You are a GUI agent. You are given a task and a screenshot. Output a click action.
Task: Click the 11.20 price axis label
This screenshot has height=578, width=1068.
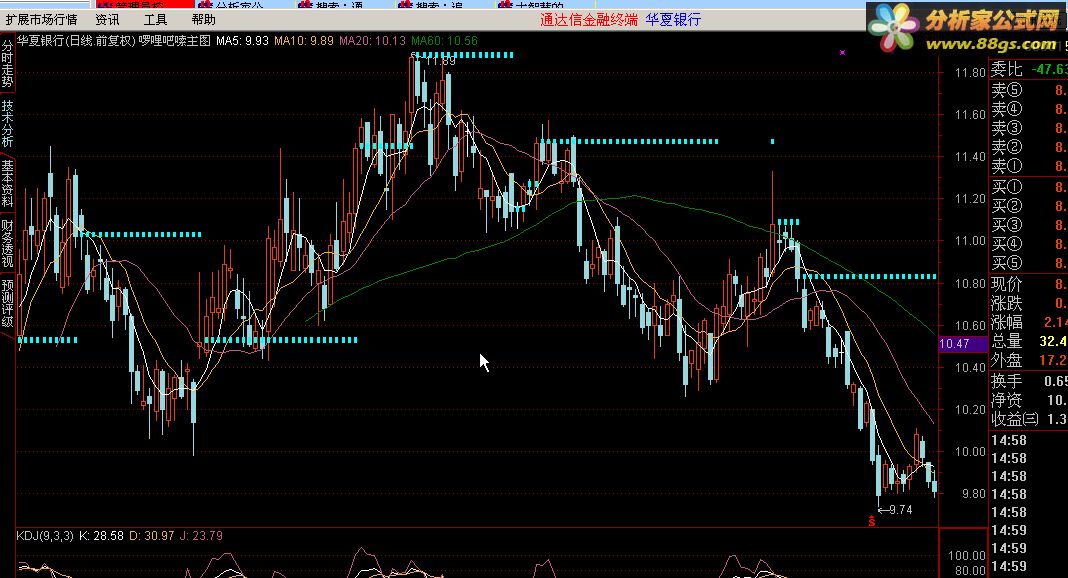[x=970, y=199]
